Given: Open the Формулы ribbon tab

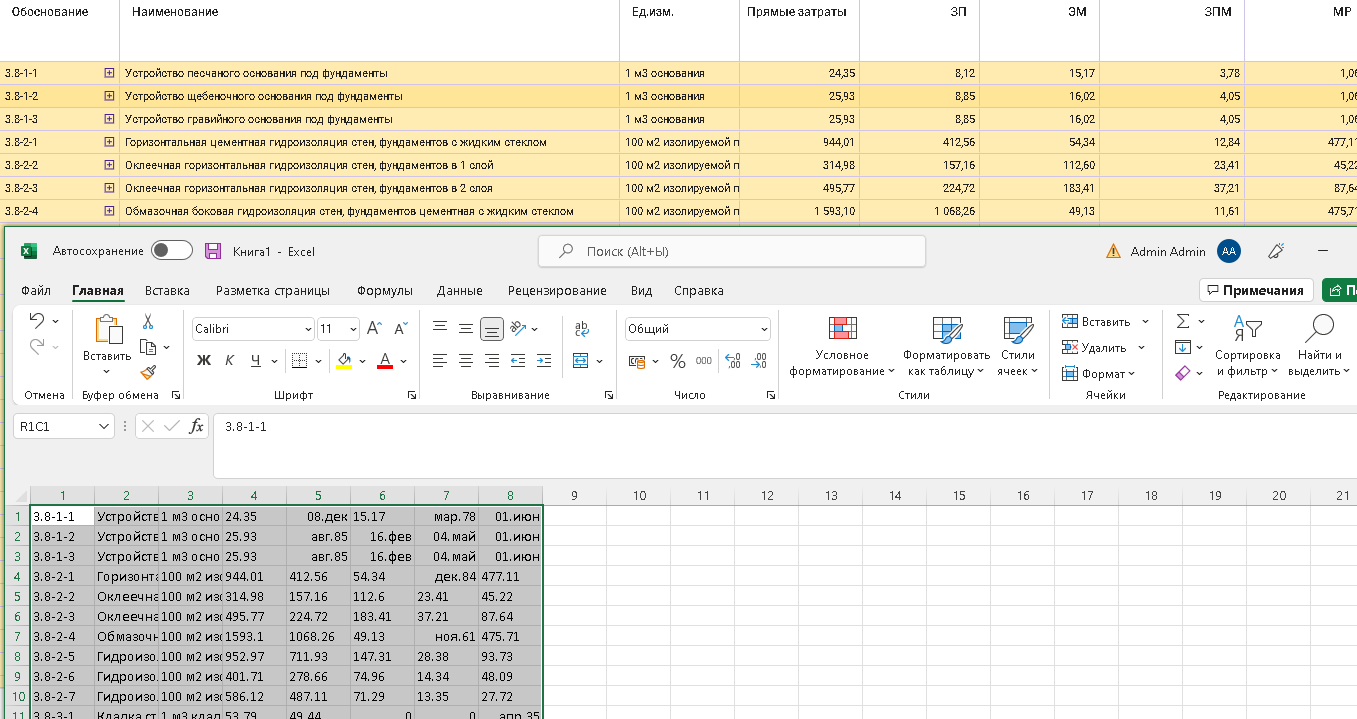Looking at the screenshot, I should click(x=384, y=291).
